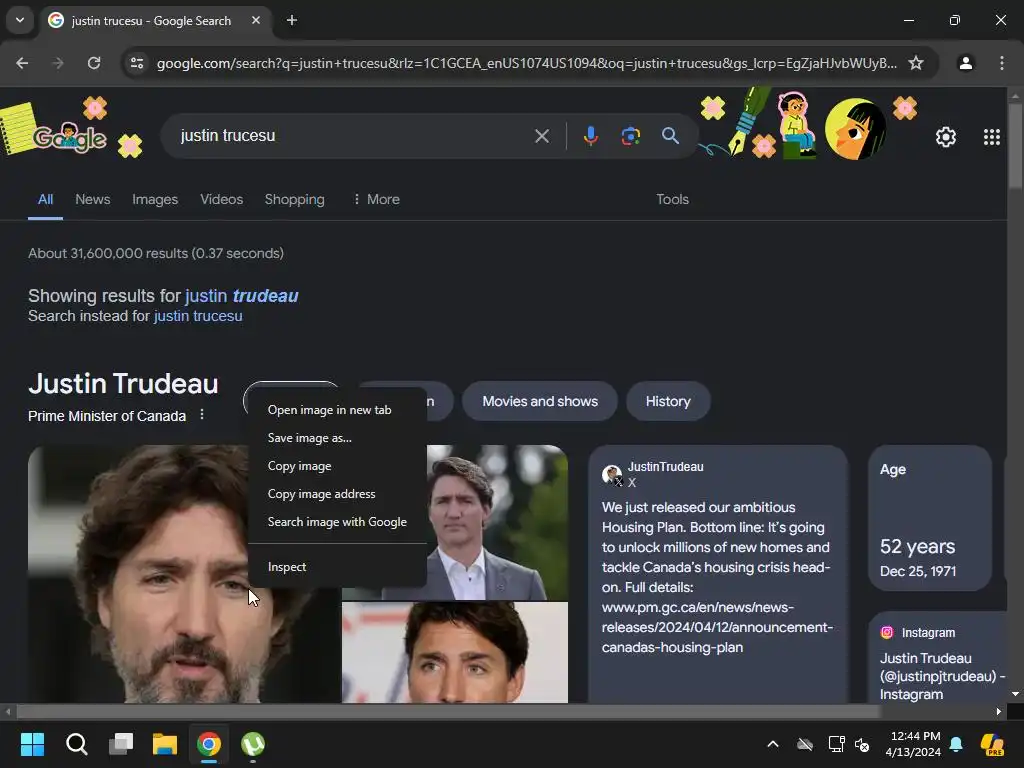The width and height of the screenshot is (1024, 768).
Task: Select the History chip
Action: coord(668,401)
